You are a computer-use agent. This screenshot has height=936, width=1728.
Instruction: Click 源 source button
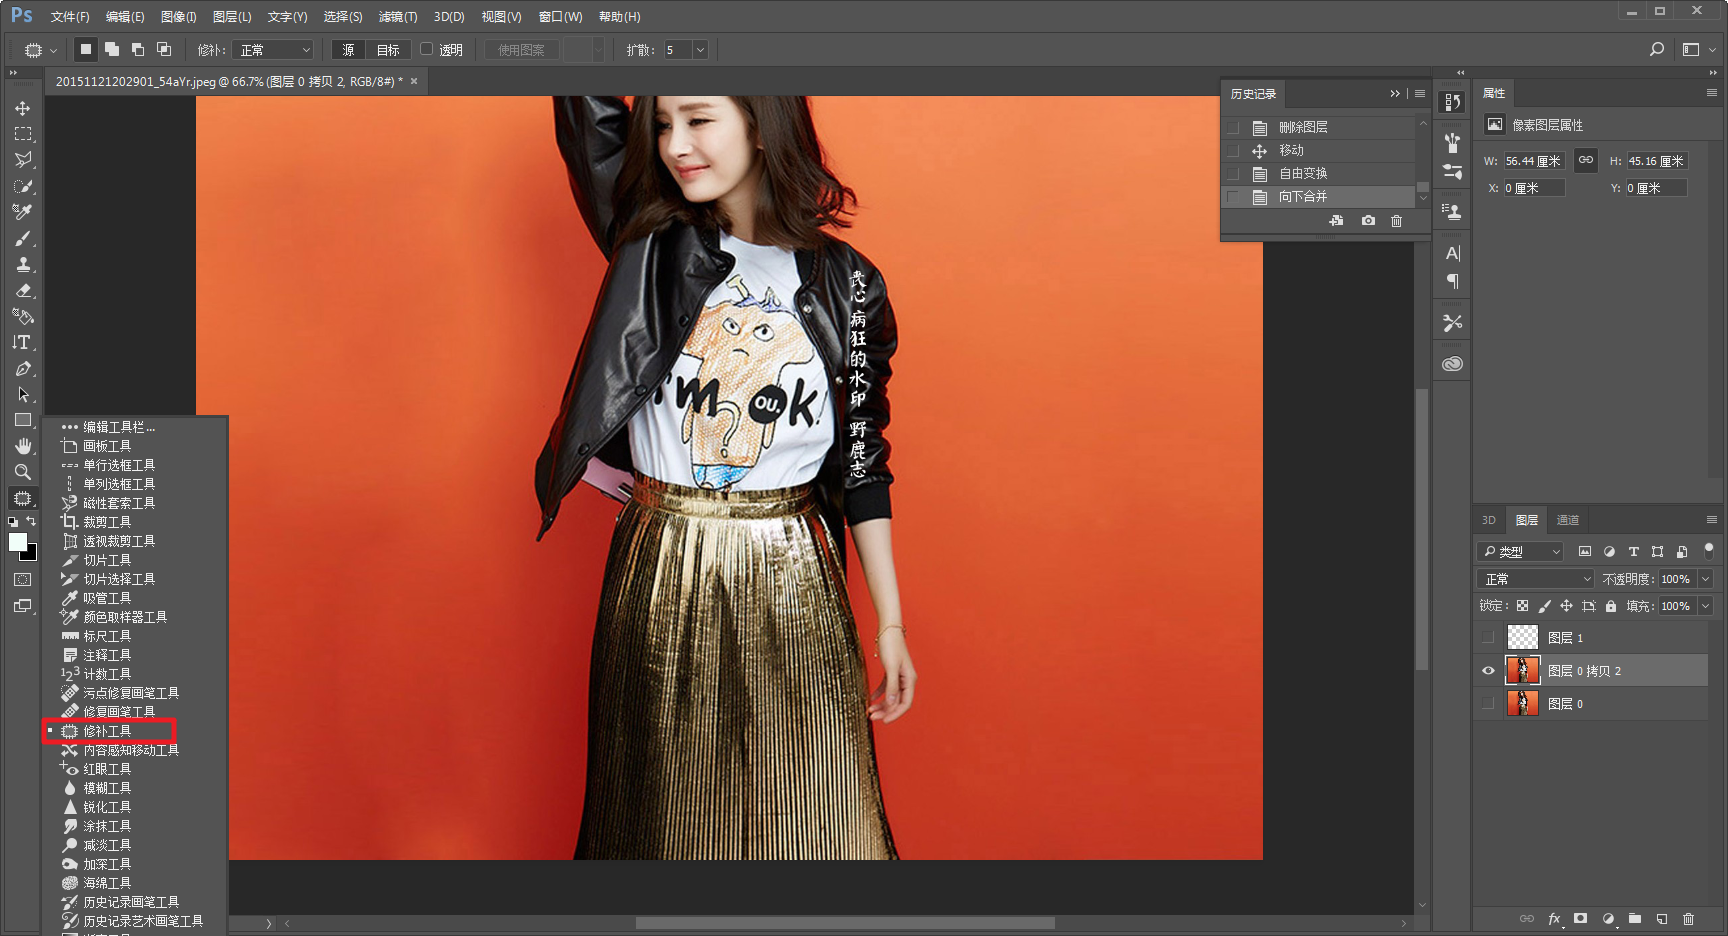coord(348,49)
